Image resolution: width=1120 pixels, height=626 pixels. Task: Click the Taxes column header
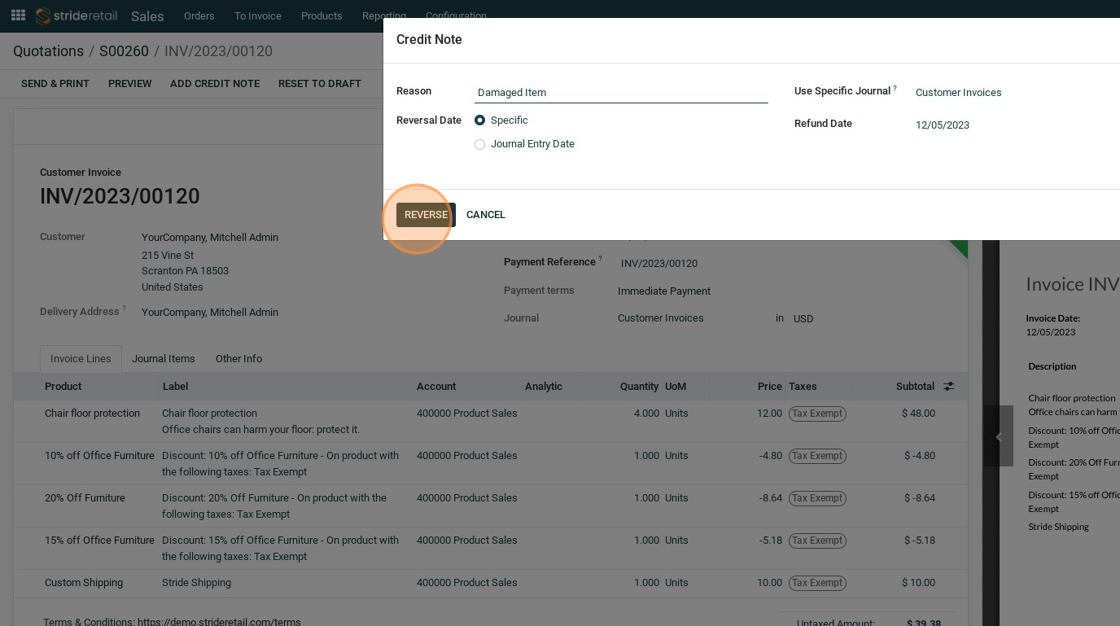pyautogui.click(x=802, y=386)
